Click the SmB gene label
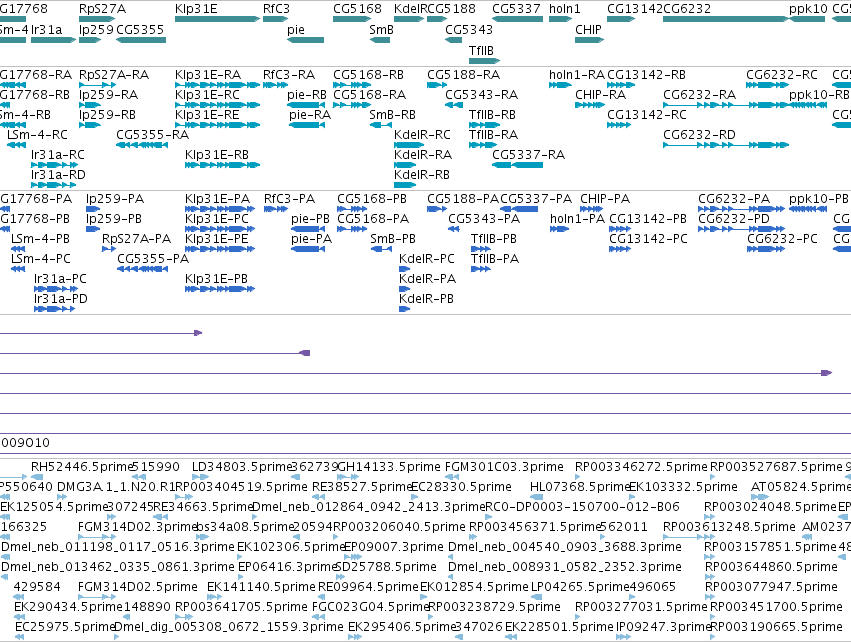851x642 pixels. [x=381, y=29]
